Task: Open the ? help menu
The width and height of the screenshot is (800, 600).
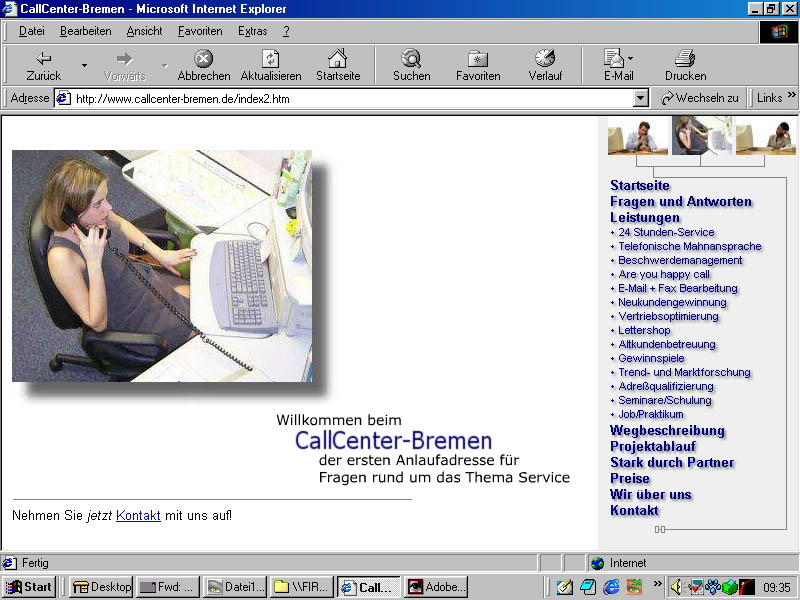Action: [x=286, y=31]
